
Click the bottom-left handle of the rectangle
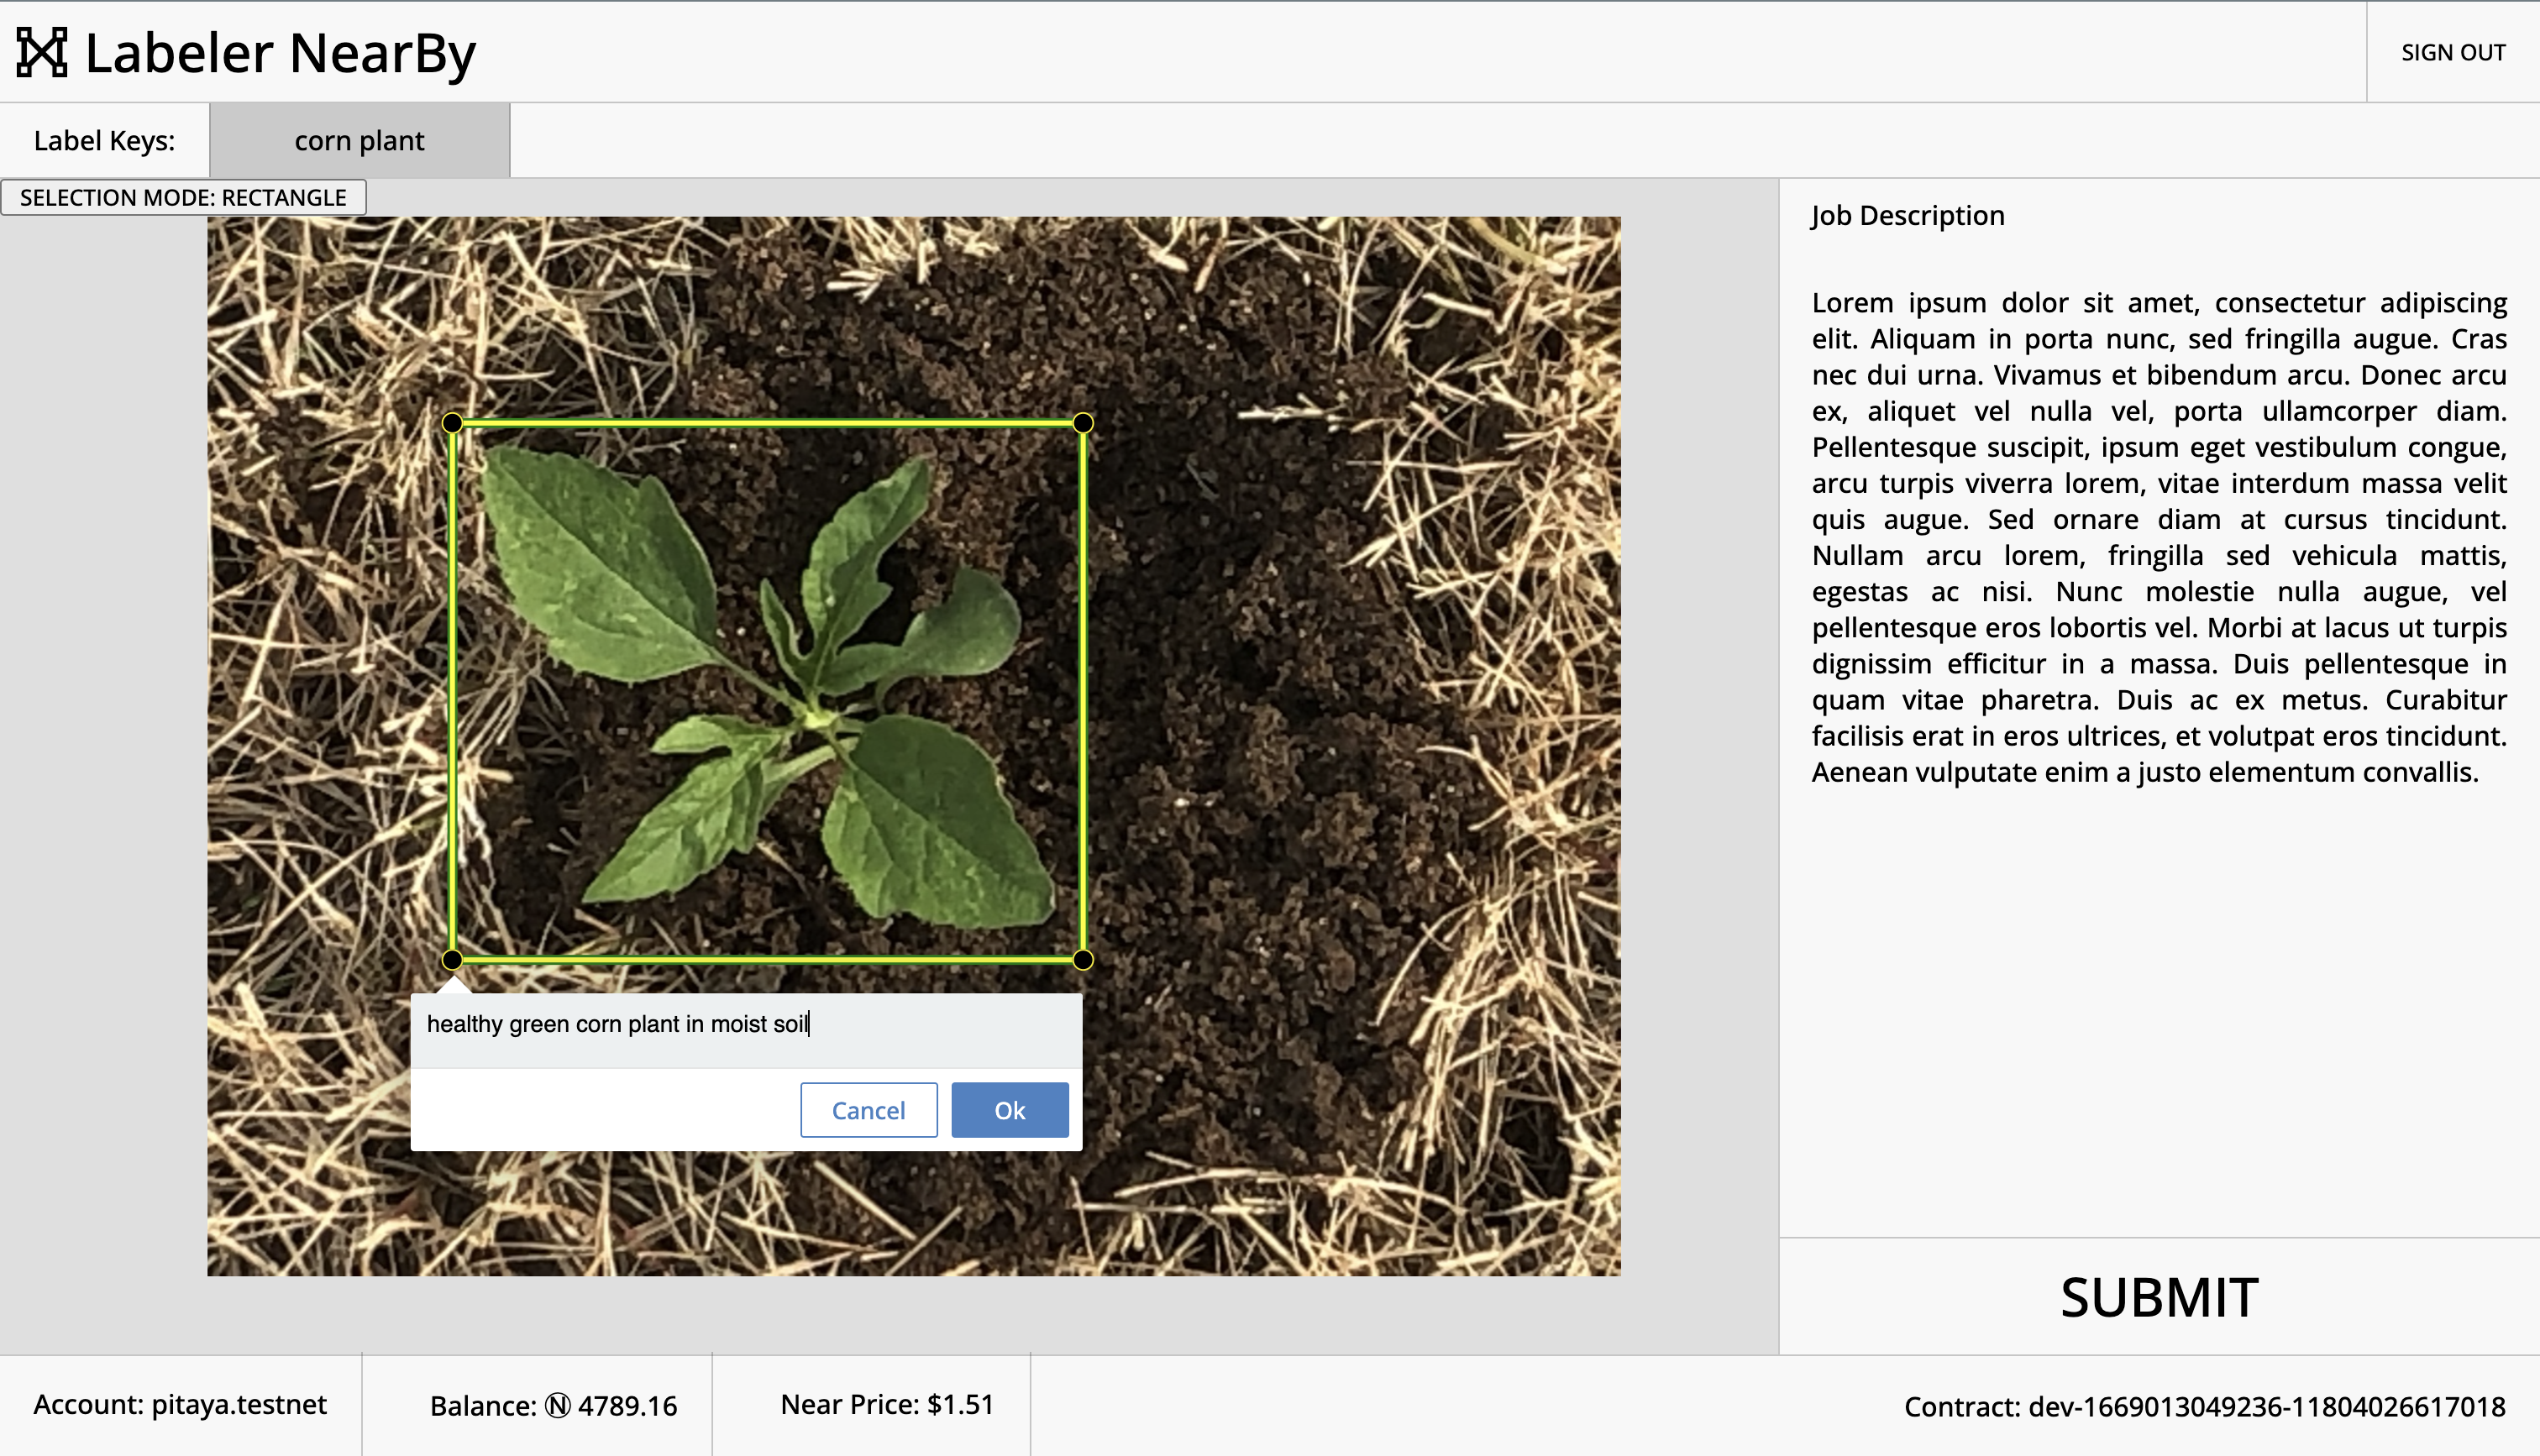(x=452, y=960)
